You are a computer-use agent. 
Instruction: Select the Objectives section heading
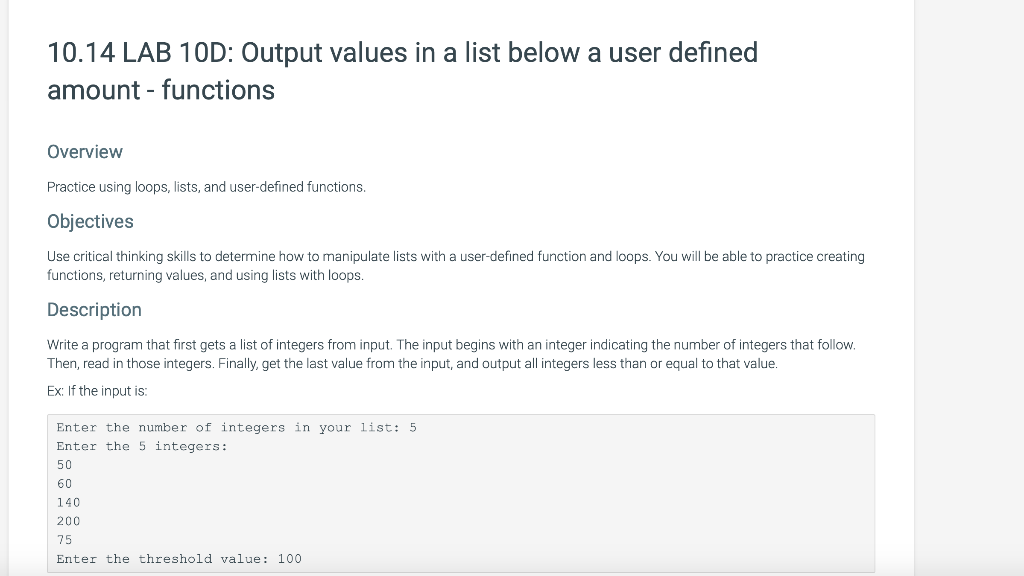coord(90,221)
